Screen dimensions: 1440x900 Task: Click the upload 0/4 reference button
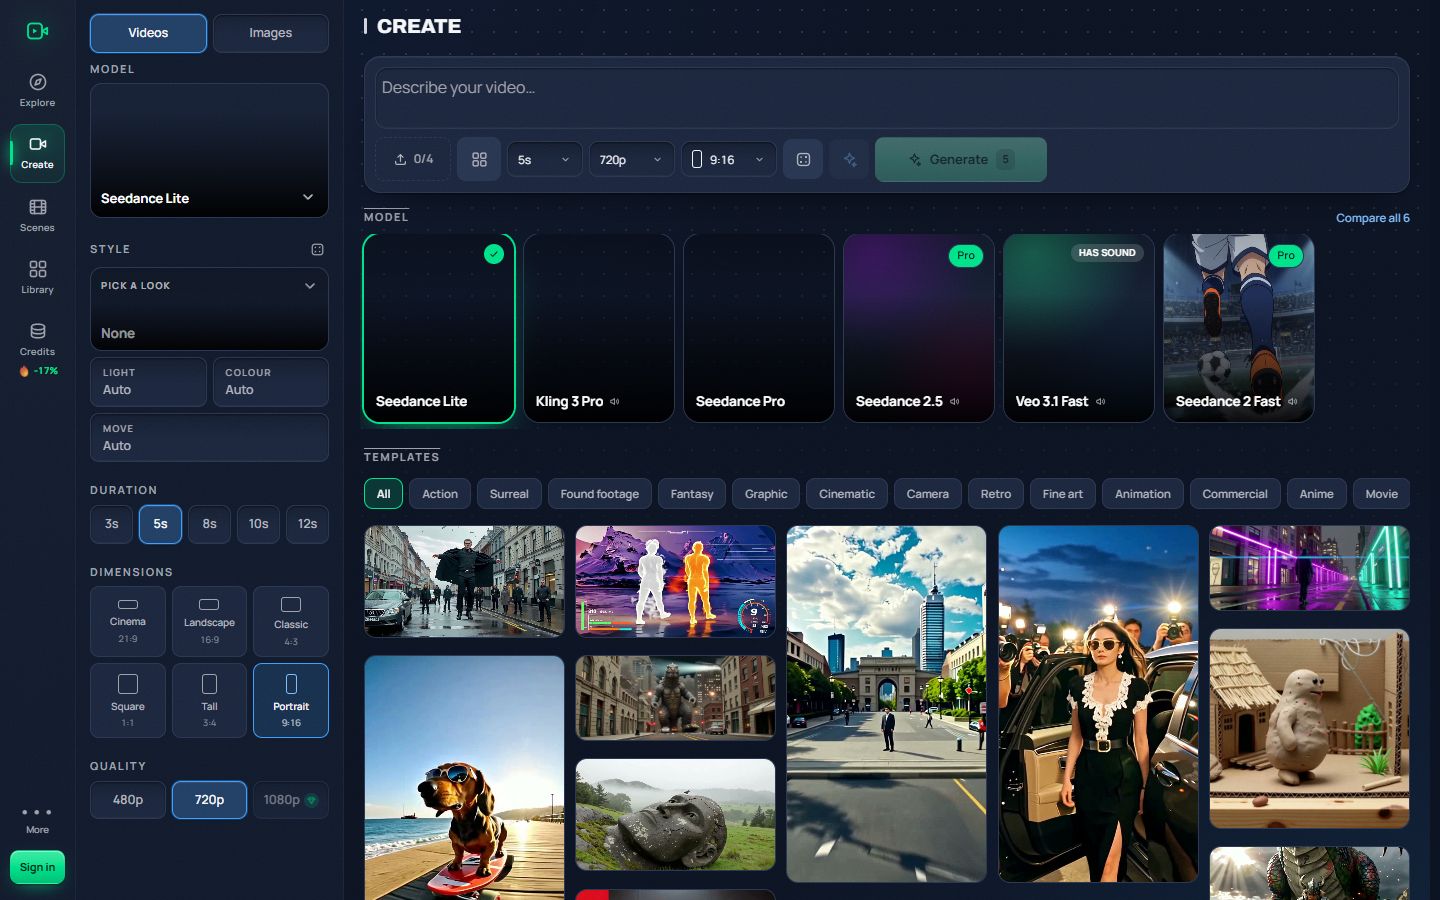point(413,159)
